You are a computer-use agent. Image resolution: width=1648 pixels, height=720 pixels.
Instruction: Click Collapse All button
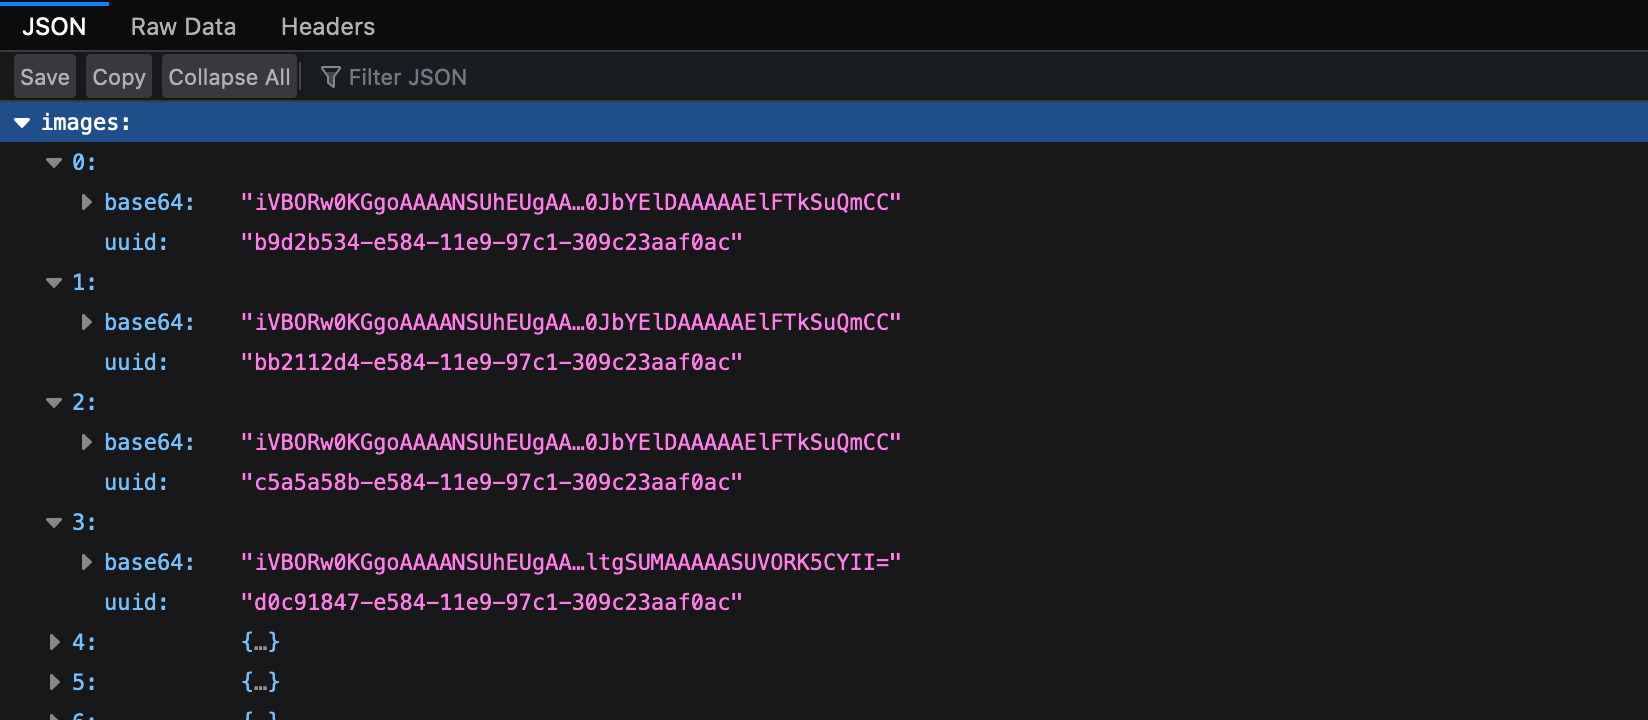pyautogui.click(x=229, y=77)
